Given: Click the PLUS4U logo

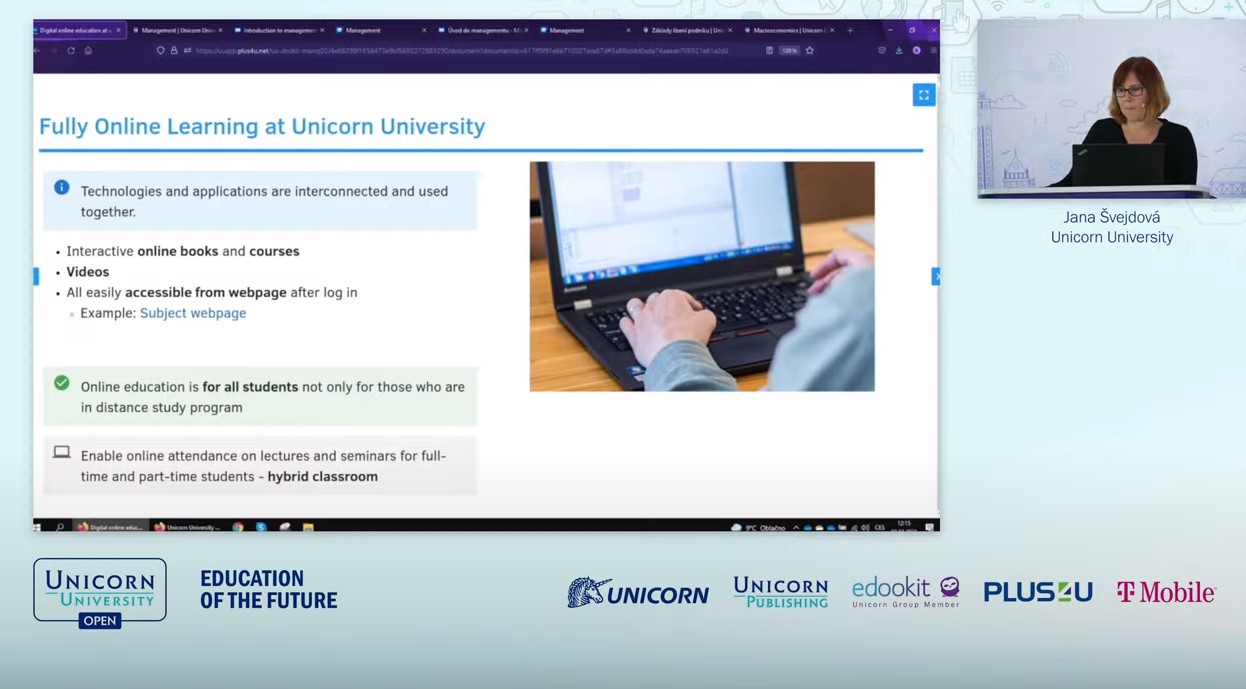Looking at the screenshot, I should [1038, 592].
